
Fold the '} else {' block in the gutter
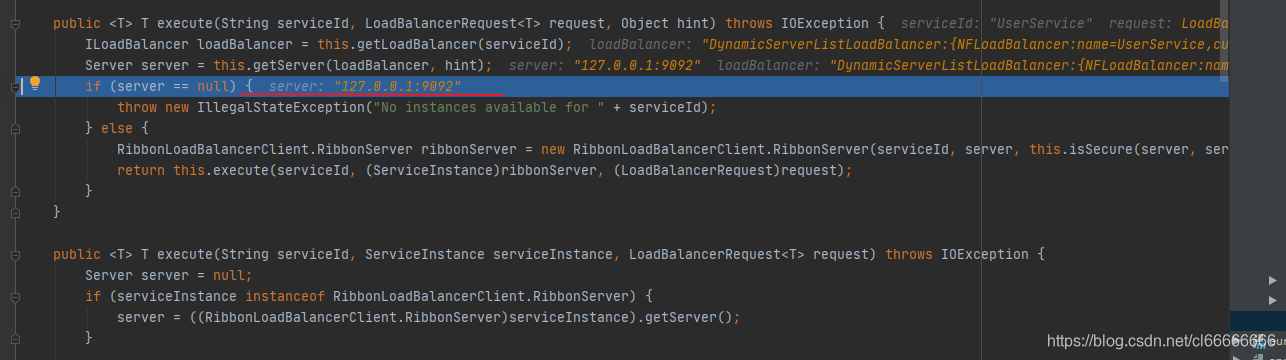pyautogui.click(x=15, y=127)
